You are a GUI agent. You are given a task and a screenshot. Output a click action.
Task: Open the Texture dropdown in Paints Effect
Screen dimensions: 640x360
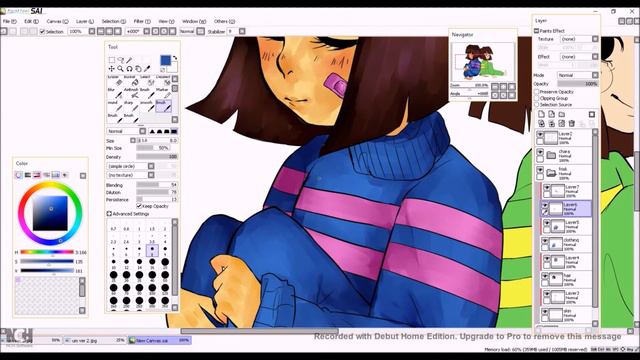[579, 39]
